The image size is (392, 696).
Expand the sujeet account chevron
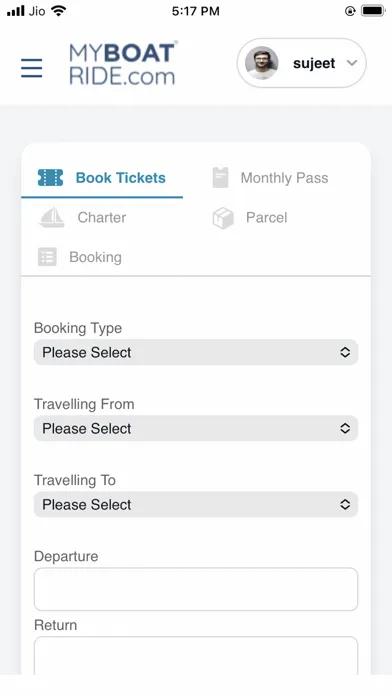click(x=352, y=63)
